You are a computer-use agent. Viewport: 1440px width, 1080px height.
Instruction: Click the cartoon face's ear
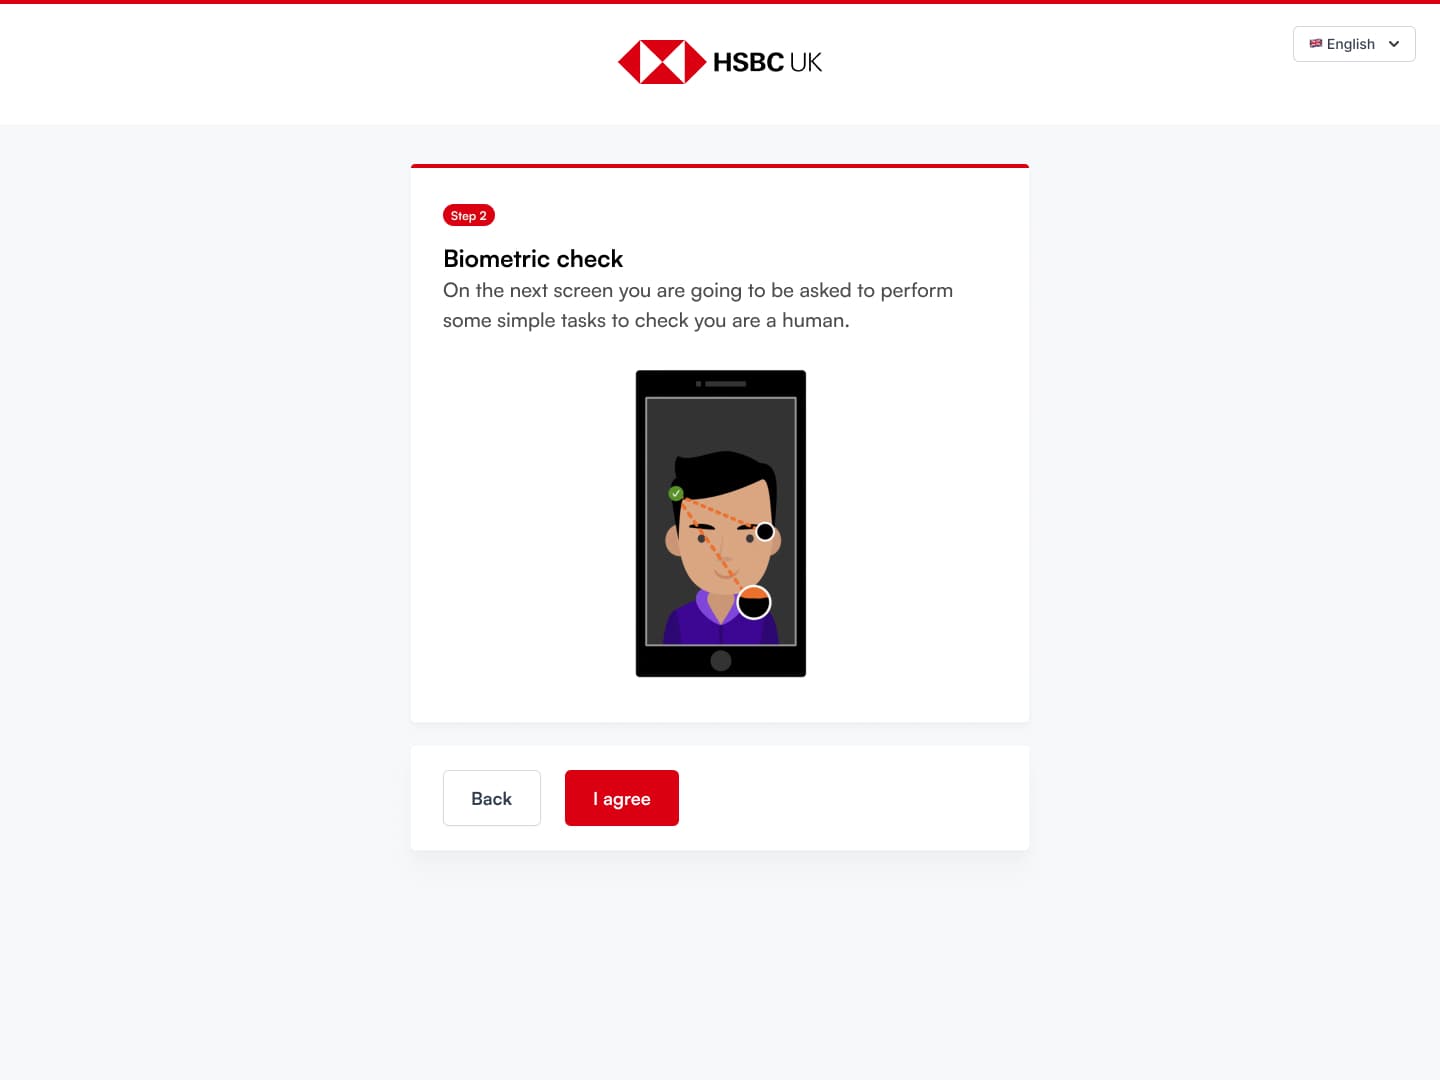[673, 540]
